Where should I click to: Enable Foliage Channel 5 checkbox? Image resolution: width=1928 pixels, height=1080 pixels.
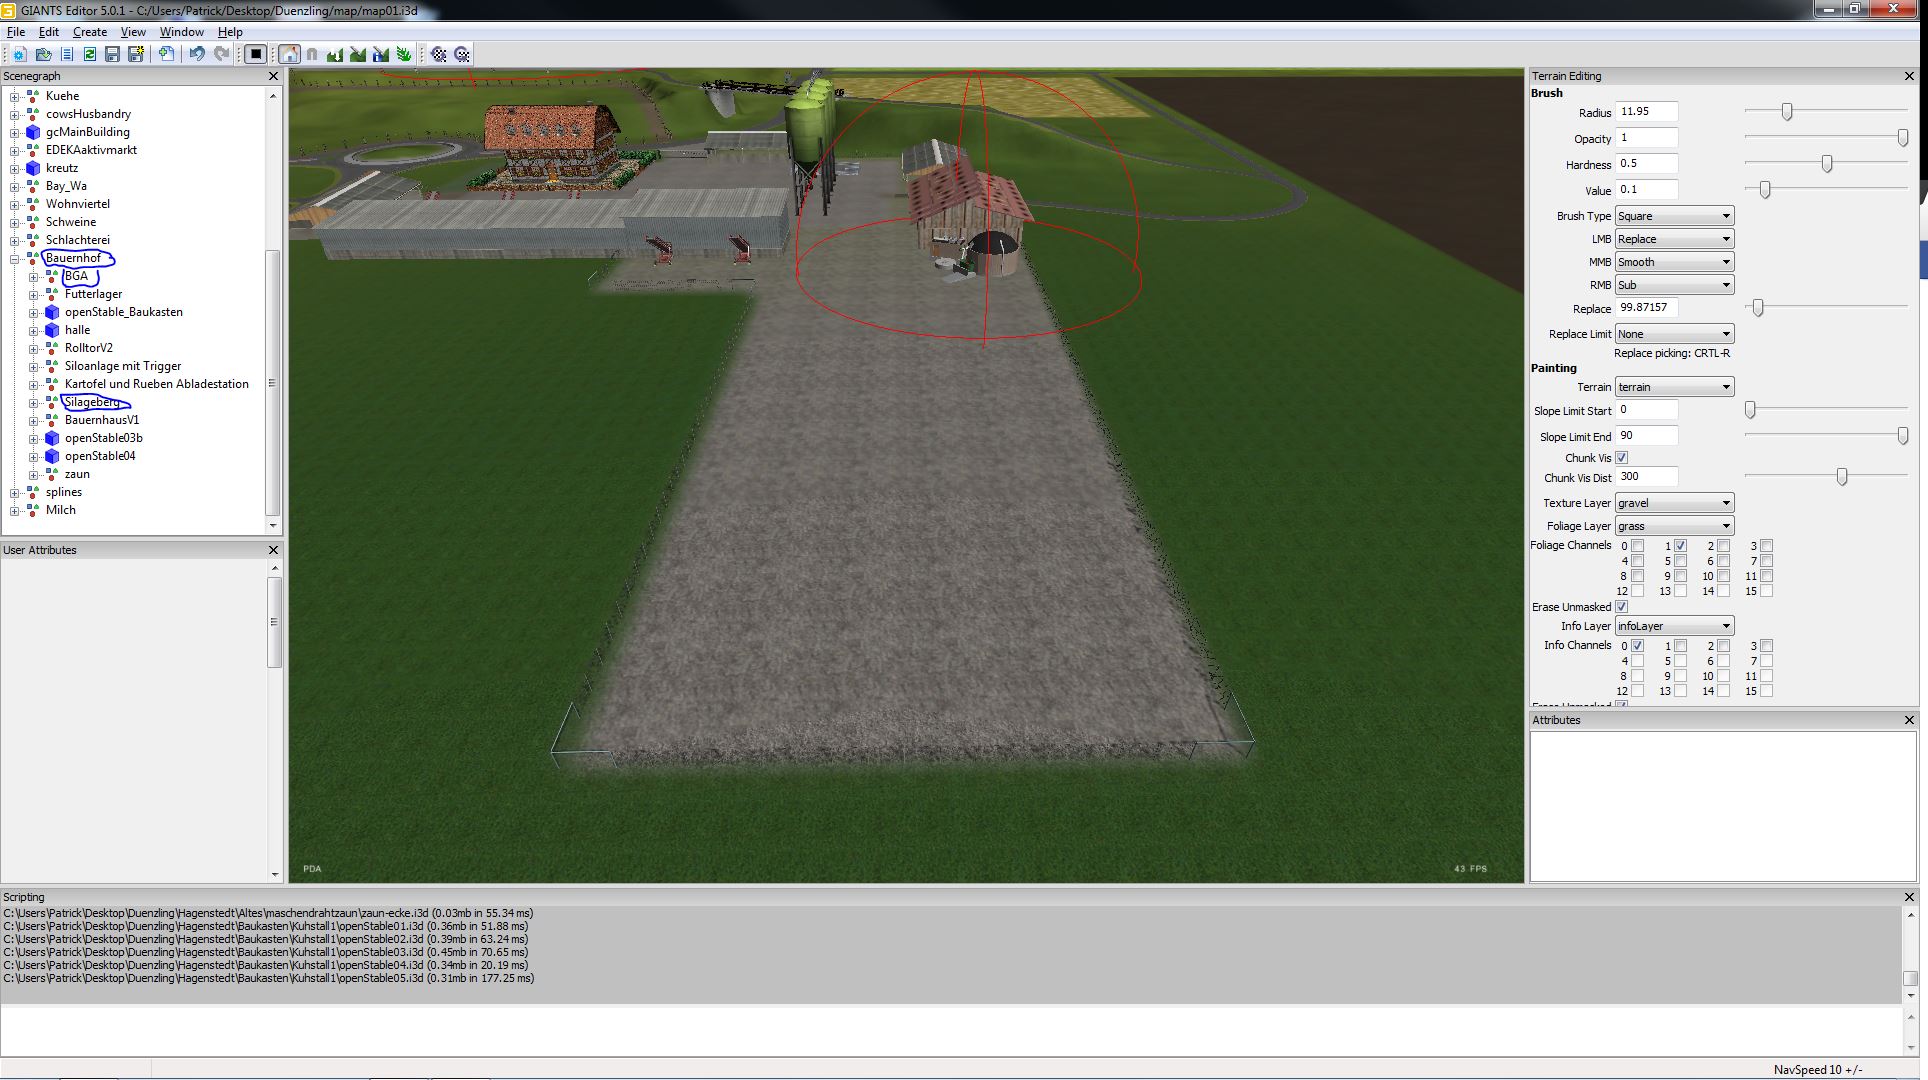pyautogui.click(x=1680, y=561)
